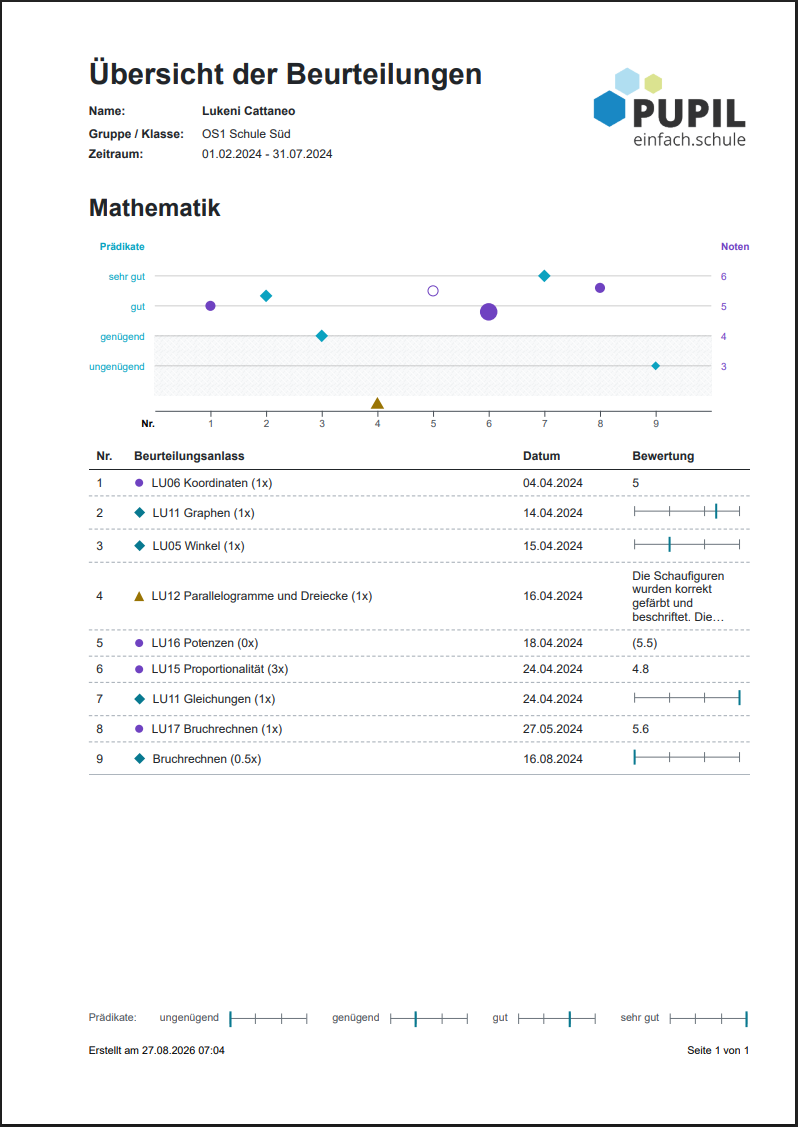Click the small teal diamond at Nr. 9
This screenshot has height=1127, width=798.
[656, 366]
